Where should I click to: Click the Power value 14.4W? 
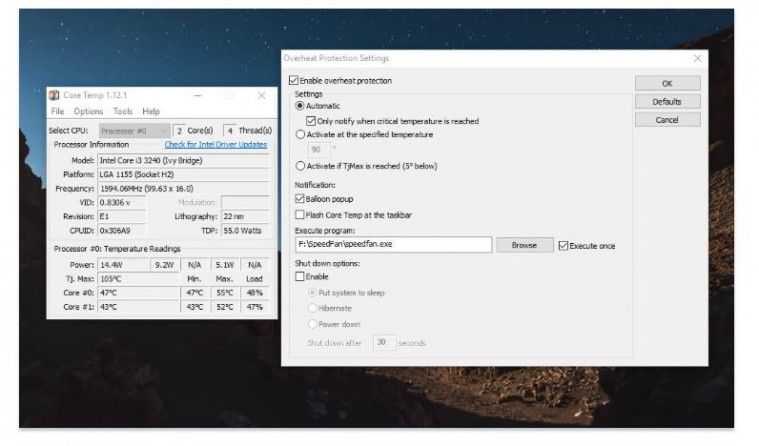pyautogui.click(x=123, y=265)
